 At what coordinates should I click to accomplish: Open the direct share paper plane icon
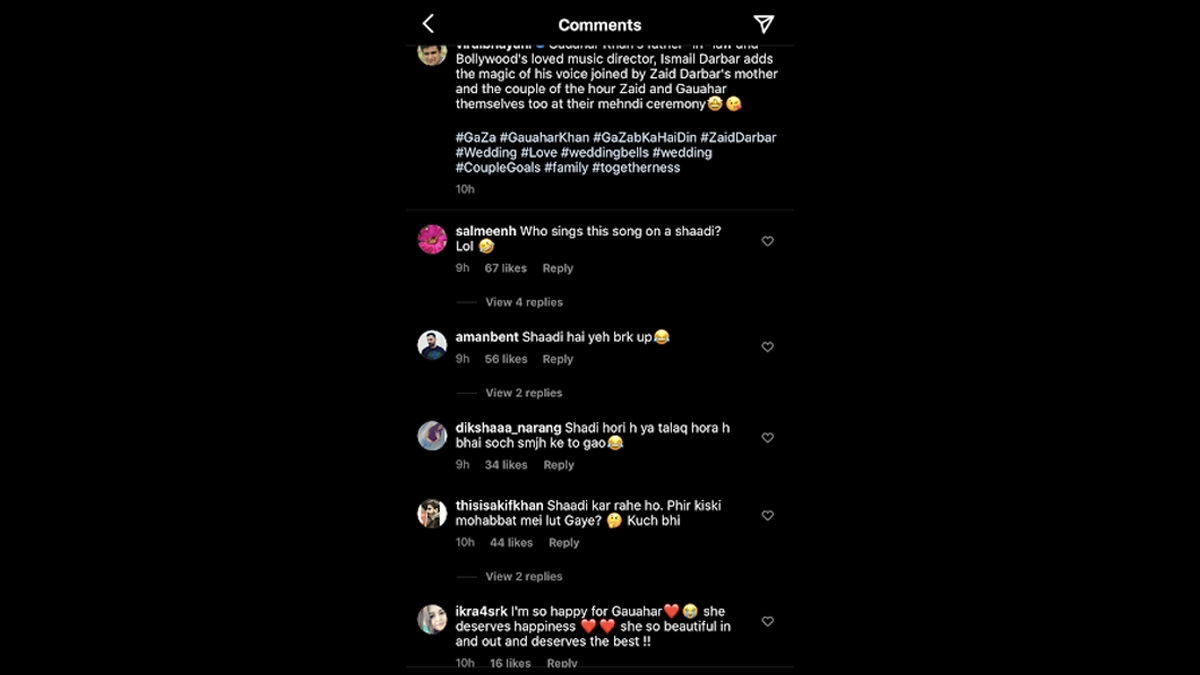click(764, 24)
